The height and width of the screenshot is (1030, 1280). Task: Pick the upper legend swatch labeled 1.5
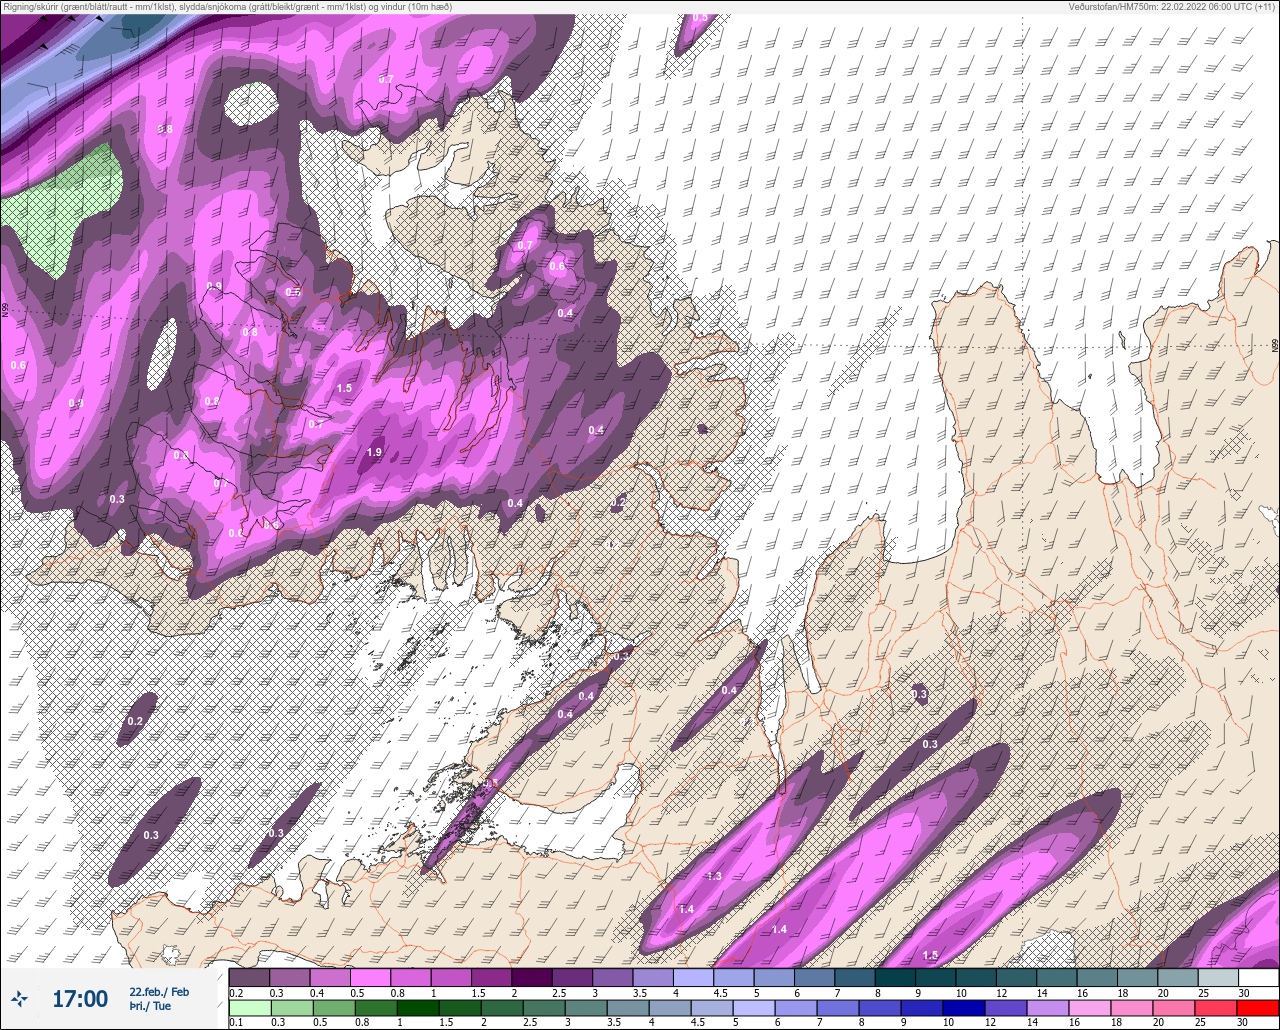pyautogui.click(x=491, y=977)
